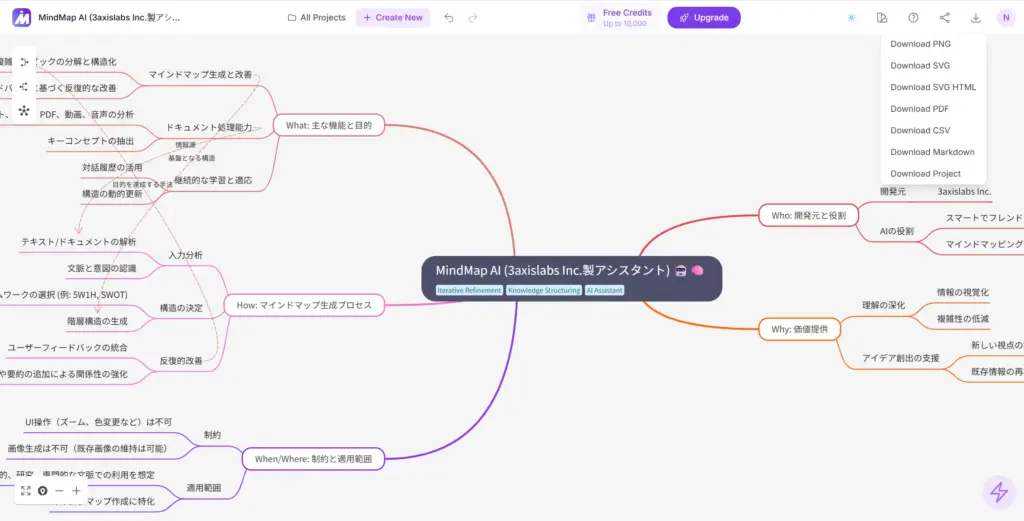Select the radial layout icon in left toolbar
Viewport: 1024px width, 521px height.
(24, 110)
